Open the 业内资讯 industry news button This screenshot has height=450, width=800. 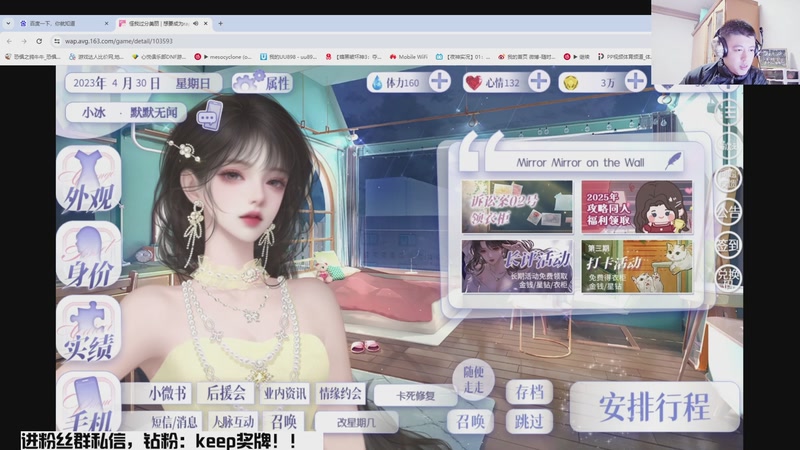(x=285, y=393)
